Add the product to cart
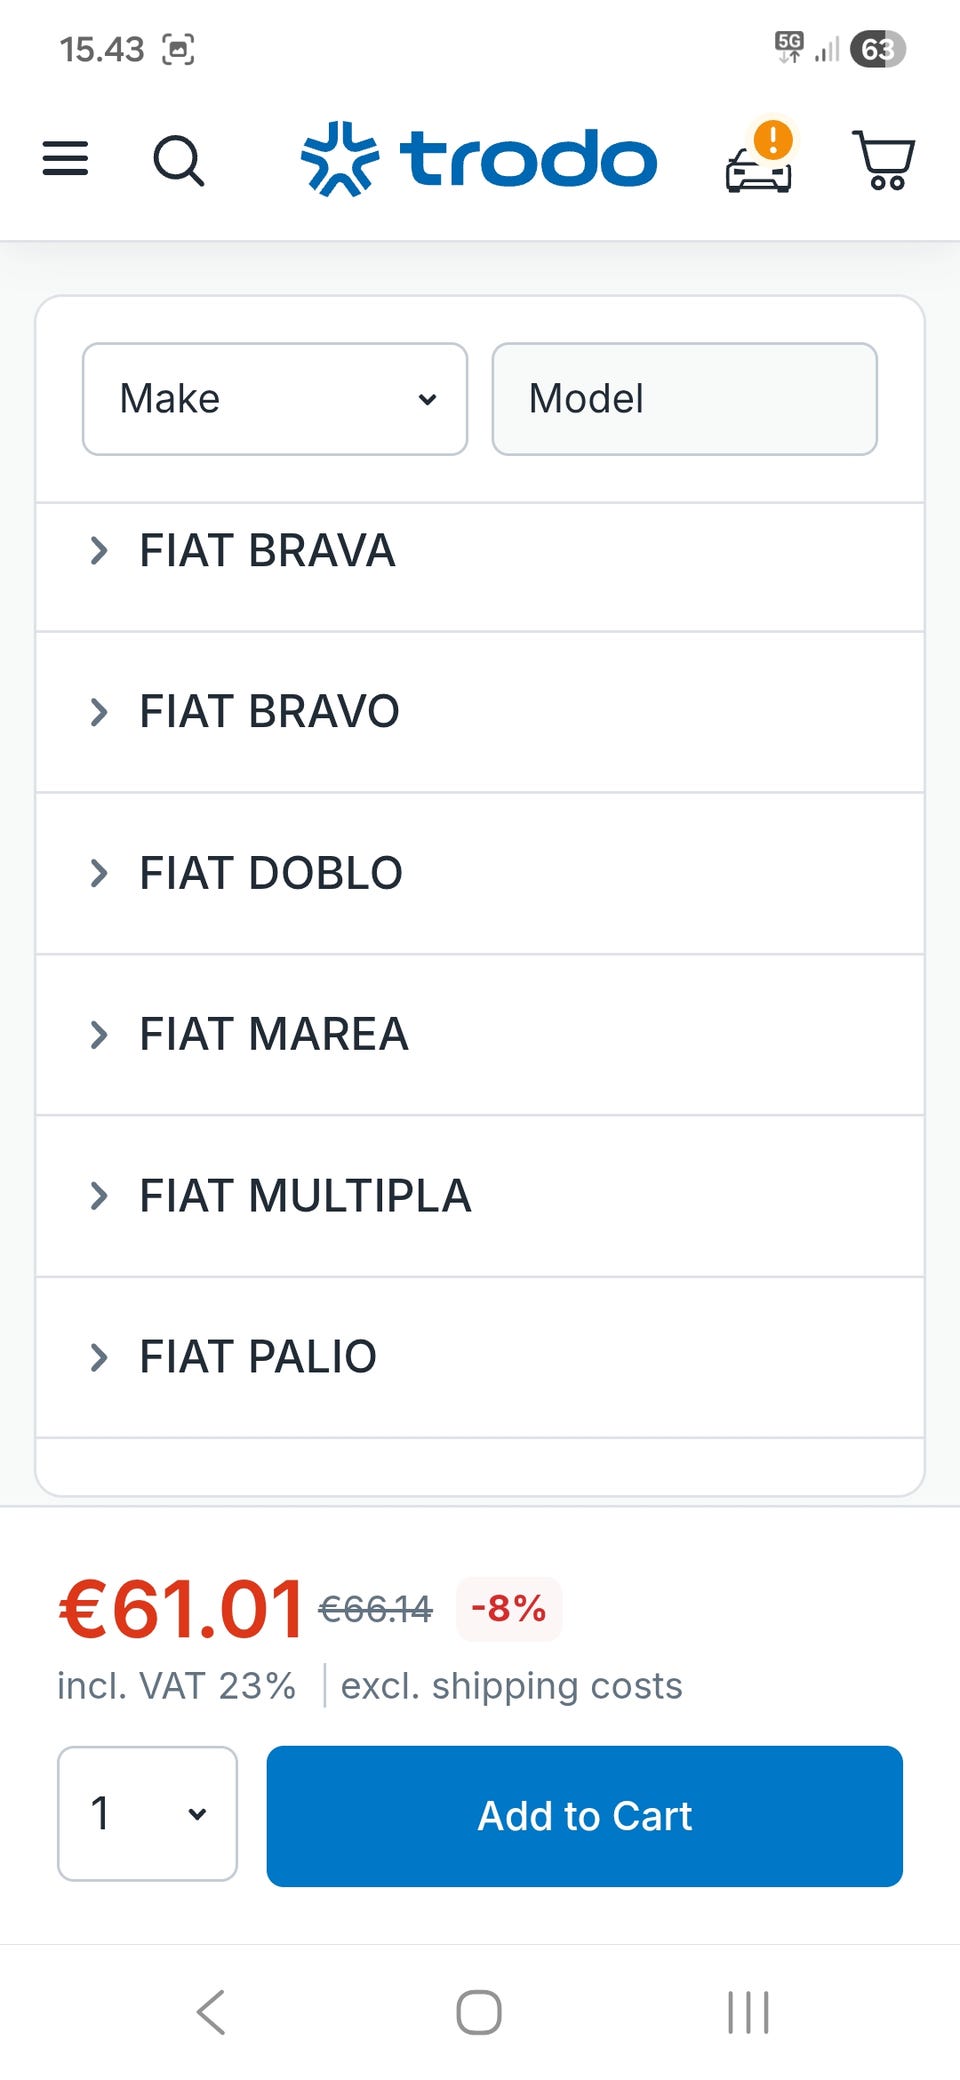Image resolution: width=960 pixels, height=2080 pixels. tap(584, 1816)
